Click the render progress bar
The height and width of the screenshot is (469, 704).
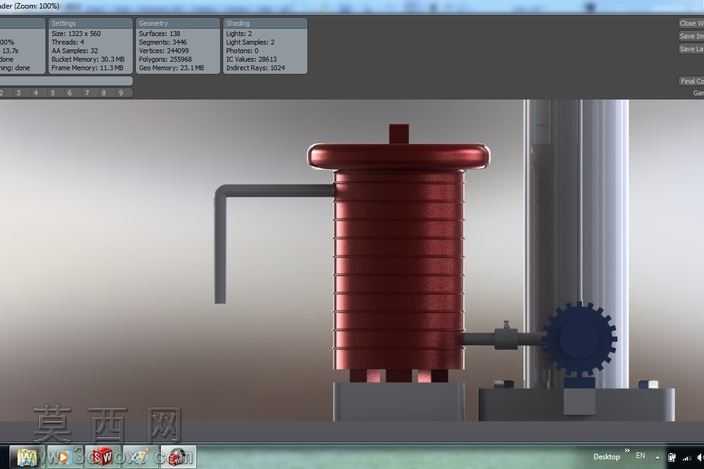[66, 81]
